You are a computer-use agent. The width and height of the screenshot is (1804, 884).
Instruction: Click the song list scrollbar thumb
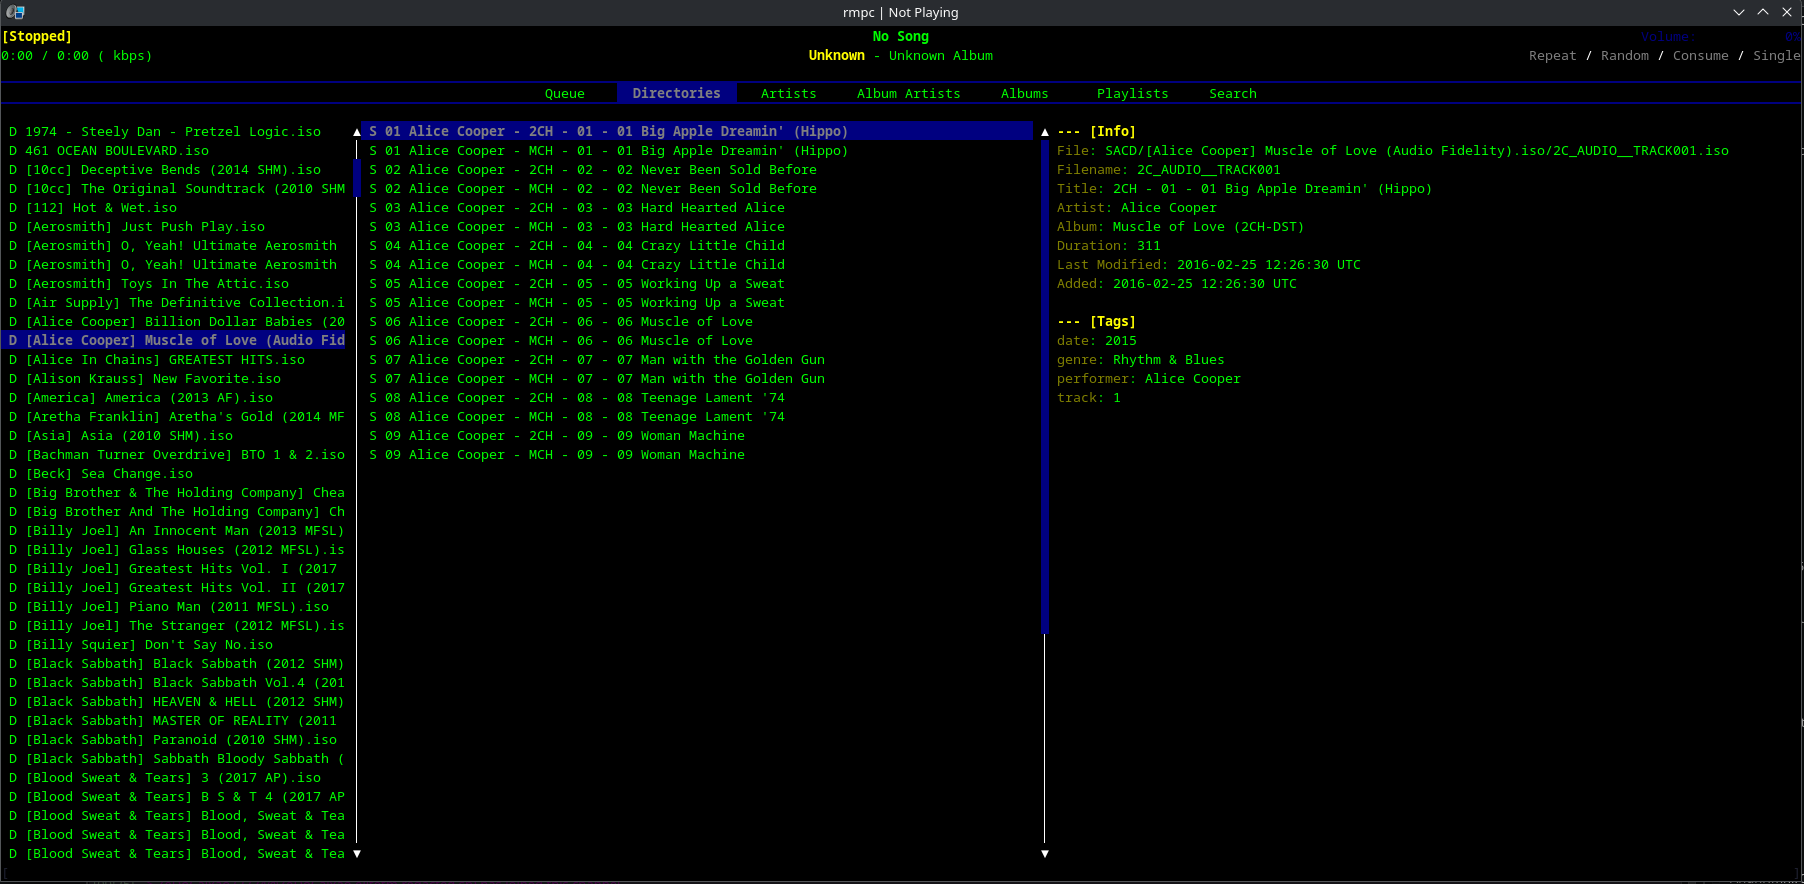point(1045,386)
